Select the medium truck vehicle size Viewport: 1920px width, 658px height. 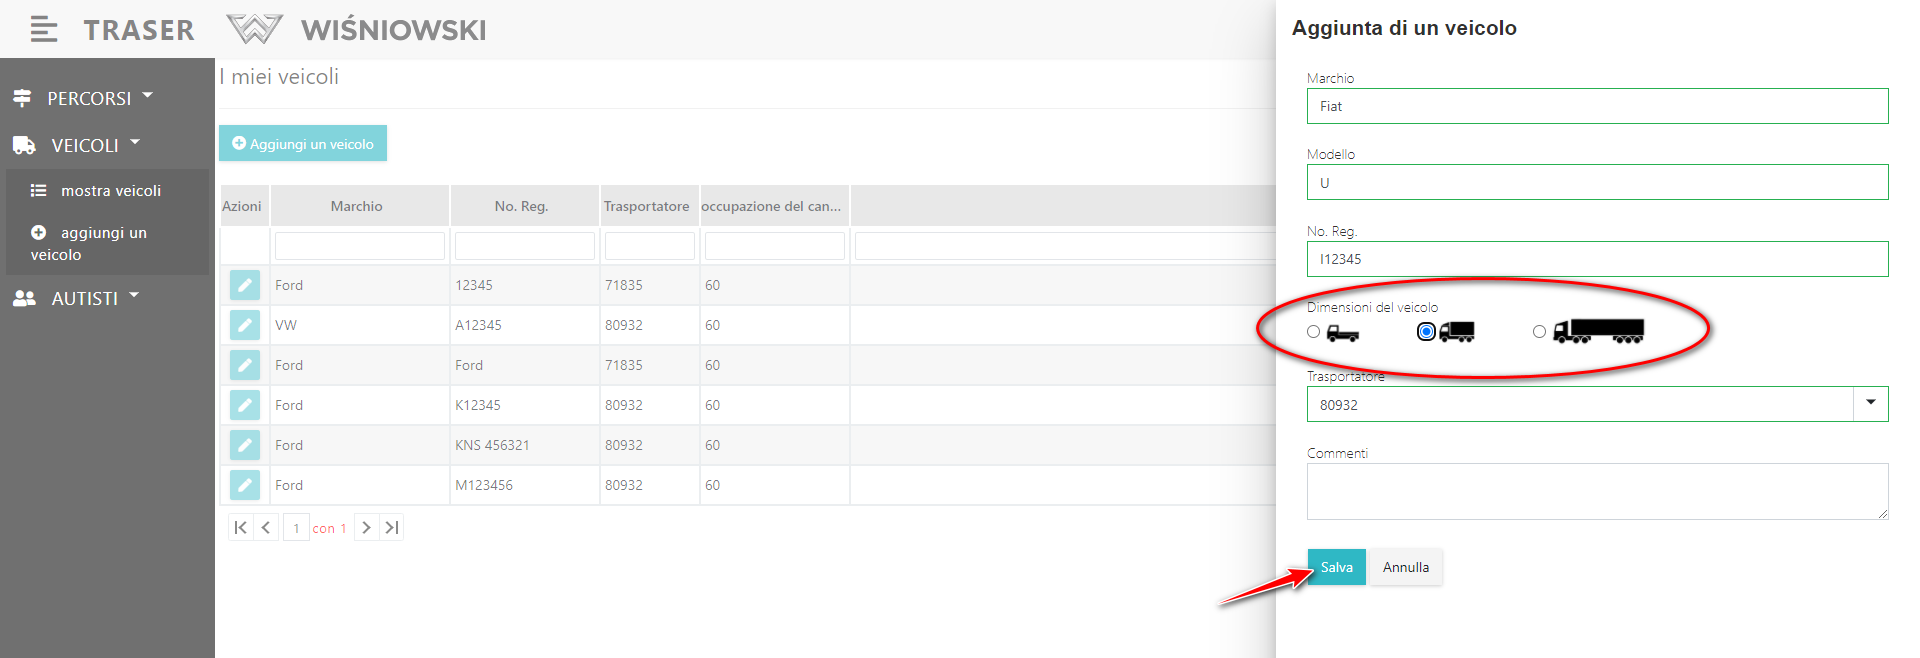[1426, 332]
